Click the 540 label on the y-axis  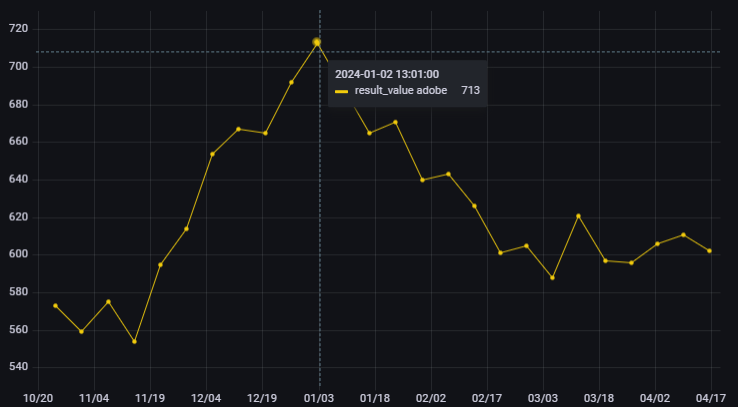18,367
